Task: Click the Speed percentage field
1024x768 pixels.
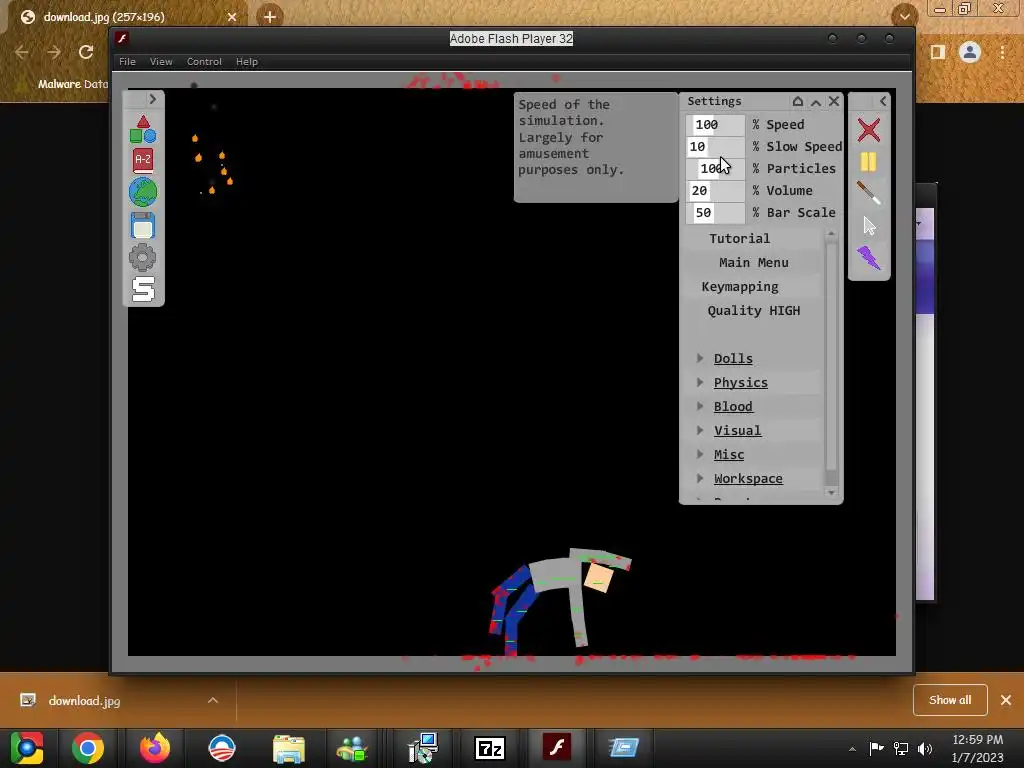Action: coord(715,124)
